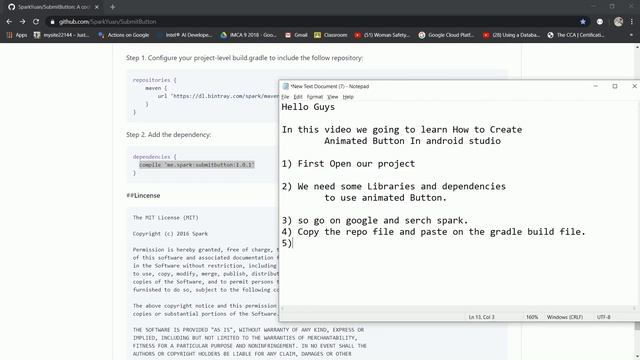
Task: Click the 'Step 2. Add the dependency' text
Action: tap(168, 135)
